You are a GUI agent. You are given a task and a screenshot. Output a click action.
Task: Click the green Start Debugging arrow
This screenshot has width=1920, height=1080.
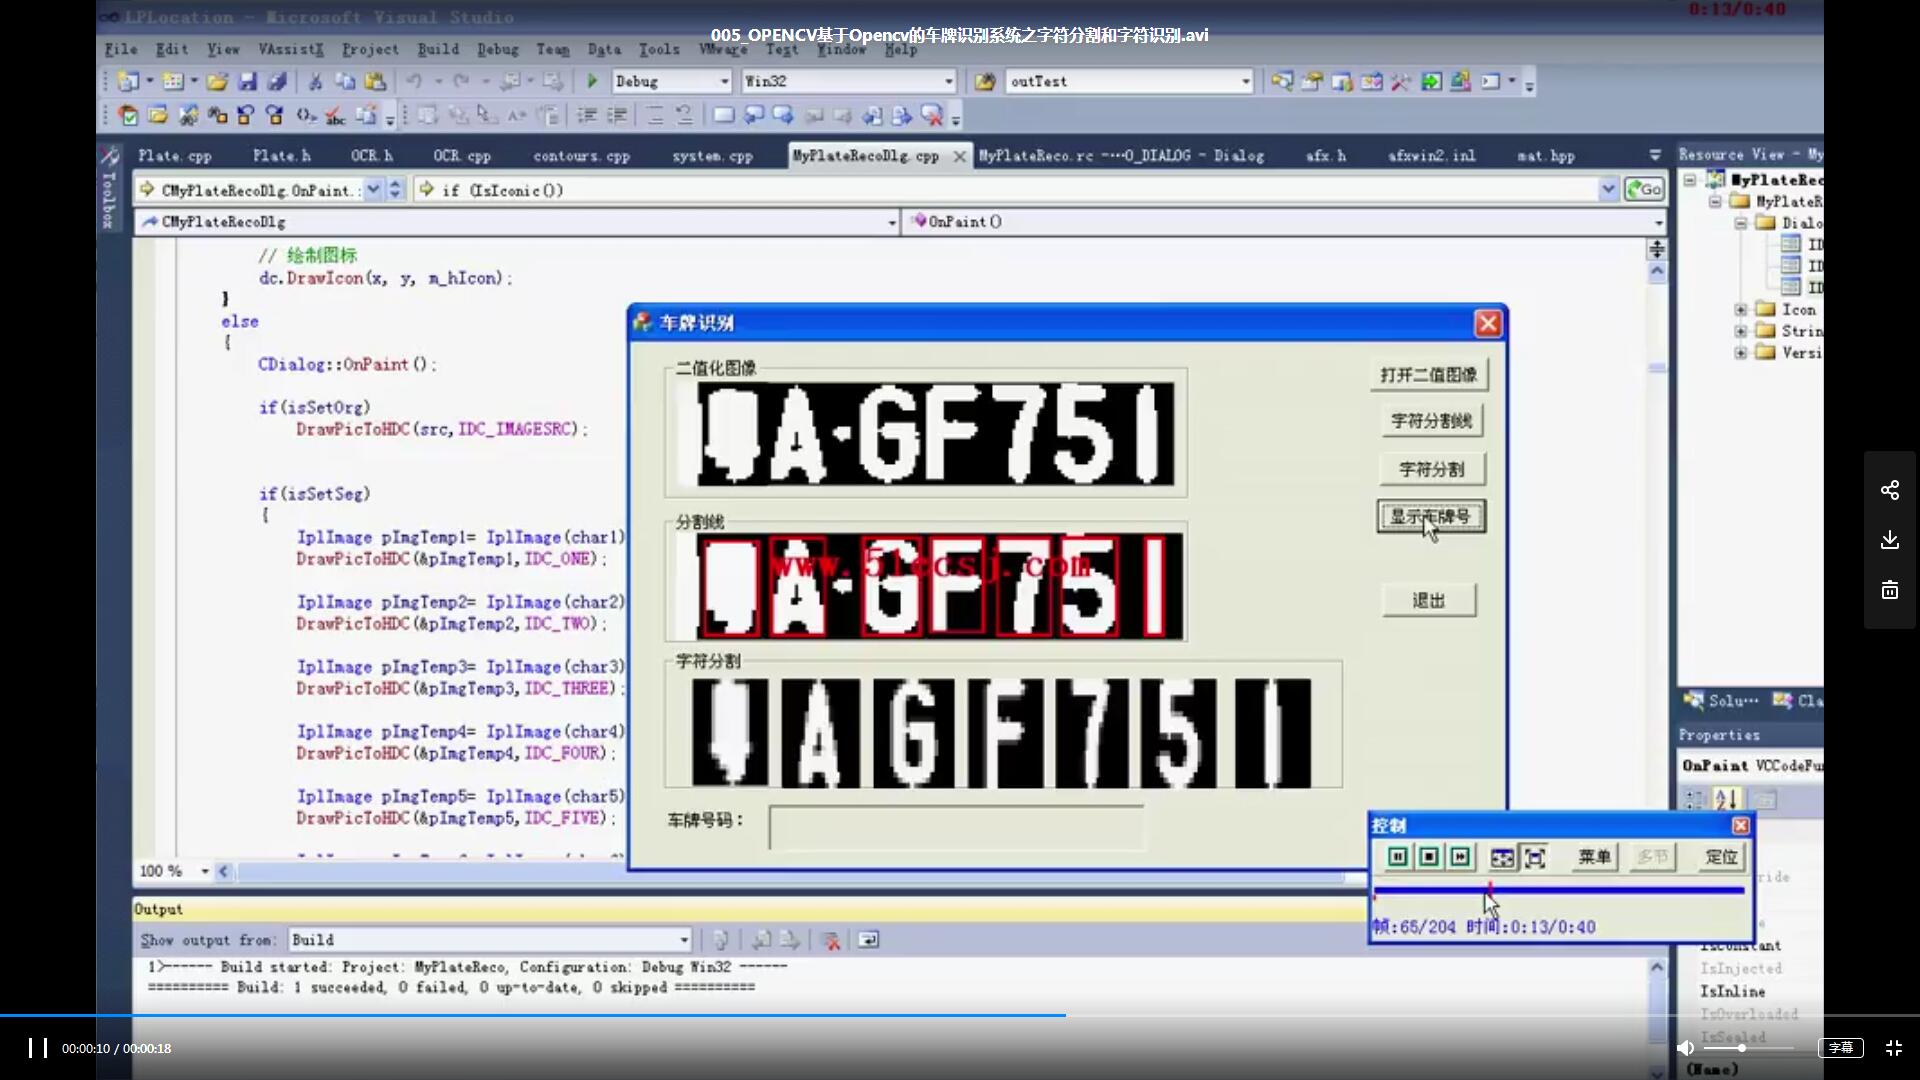pos(592,81)
